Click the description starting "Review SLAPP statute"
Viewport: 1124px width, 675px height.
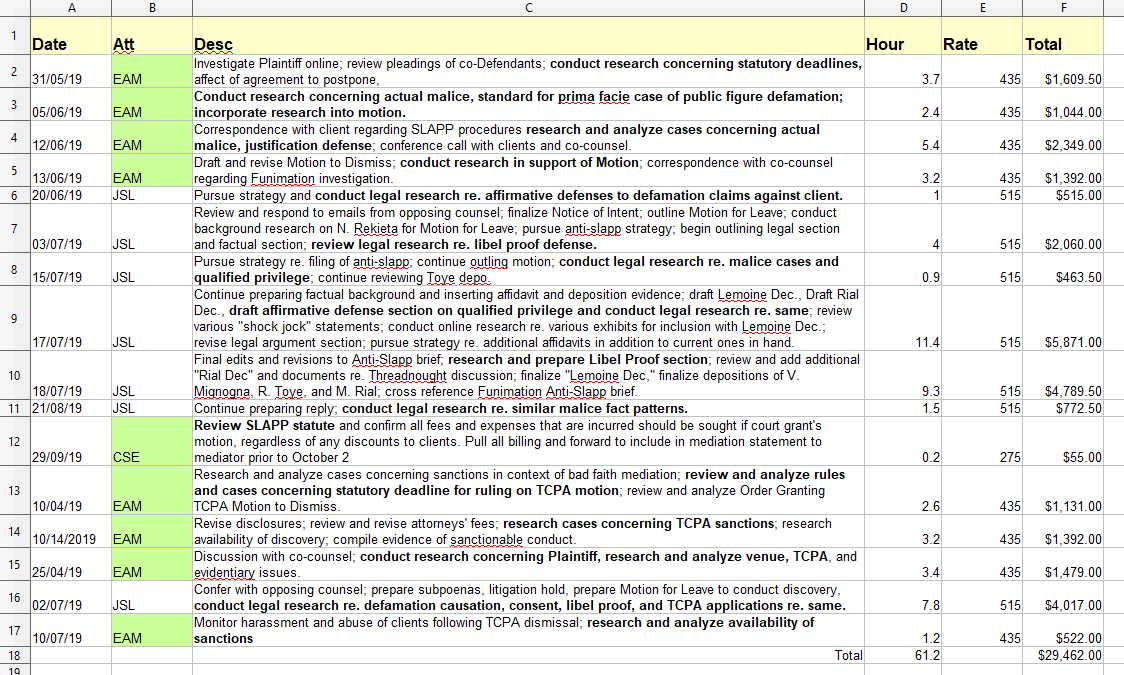pyautogui.click(x=528, y=441)
